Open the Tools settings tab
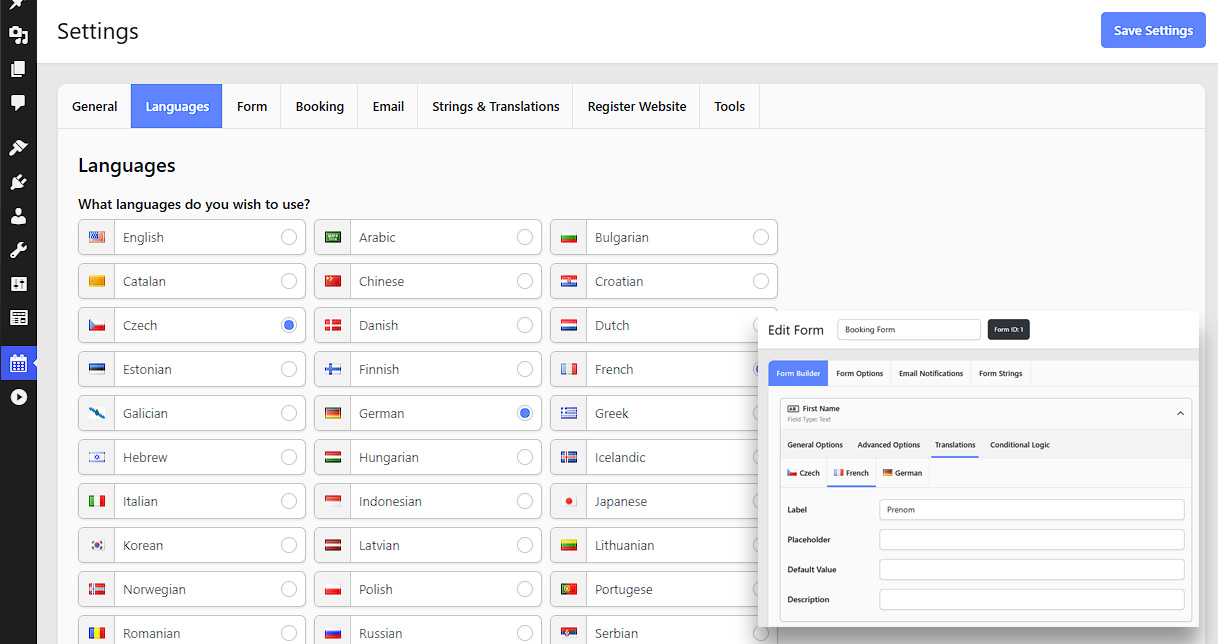The height and width of the screenshot is (644, 1218). (x=730, y=106)
